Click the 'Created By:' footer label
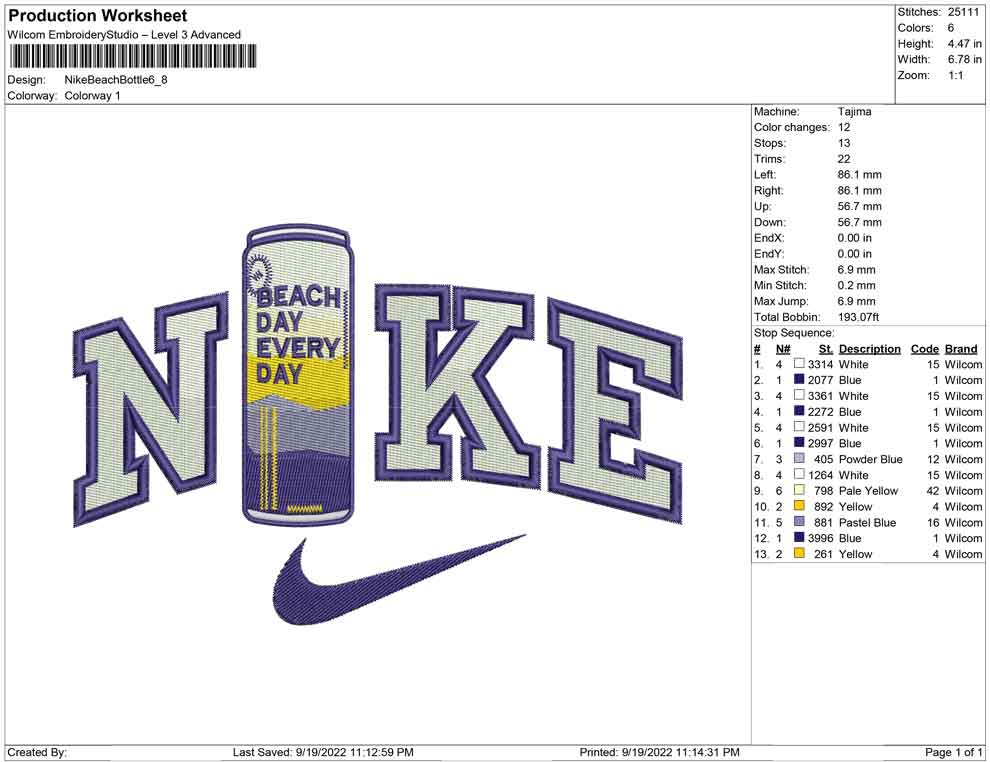The height and width of the screenshot is (762, 990). (x=37, y=752)
